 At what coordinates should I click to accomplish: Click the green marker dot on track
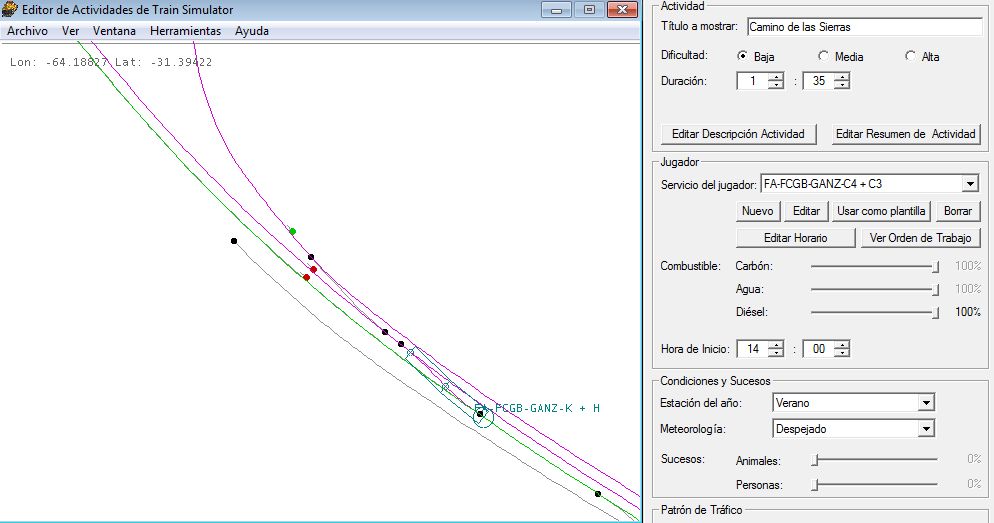tap(292, 232)
